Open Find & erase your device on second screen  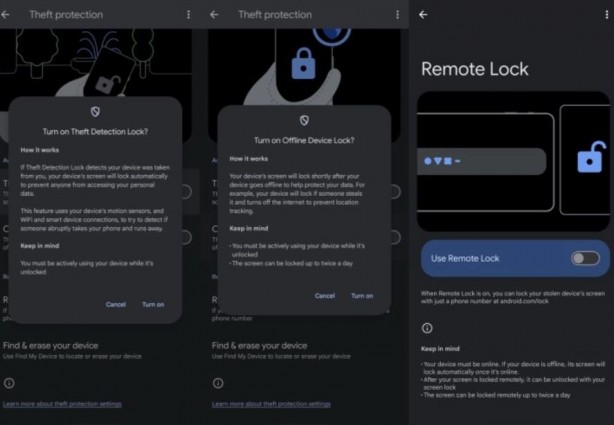281,350
